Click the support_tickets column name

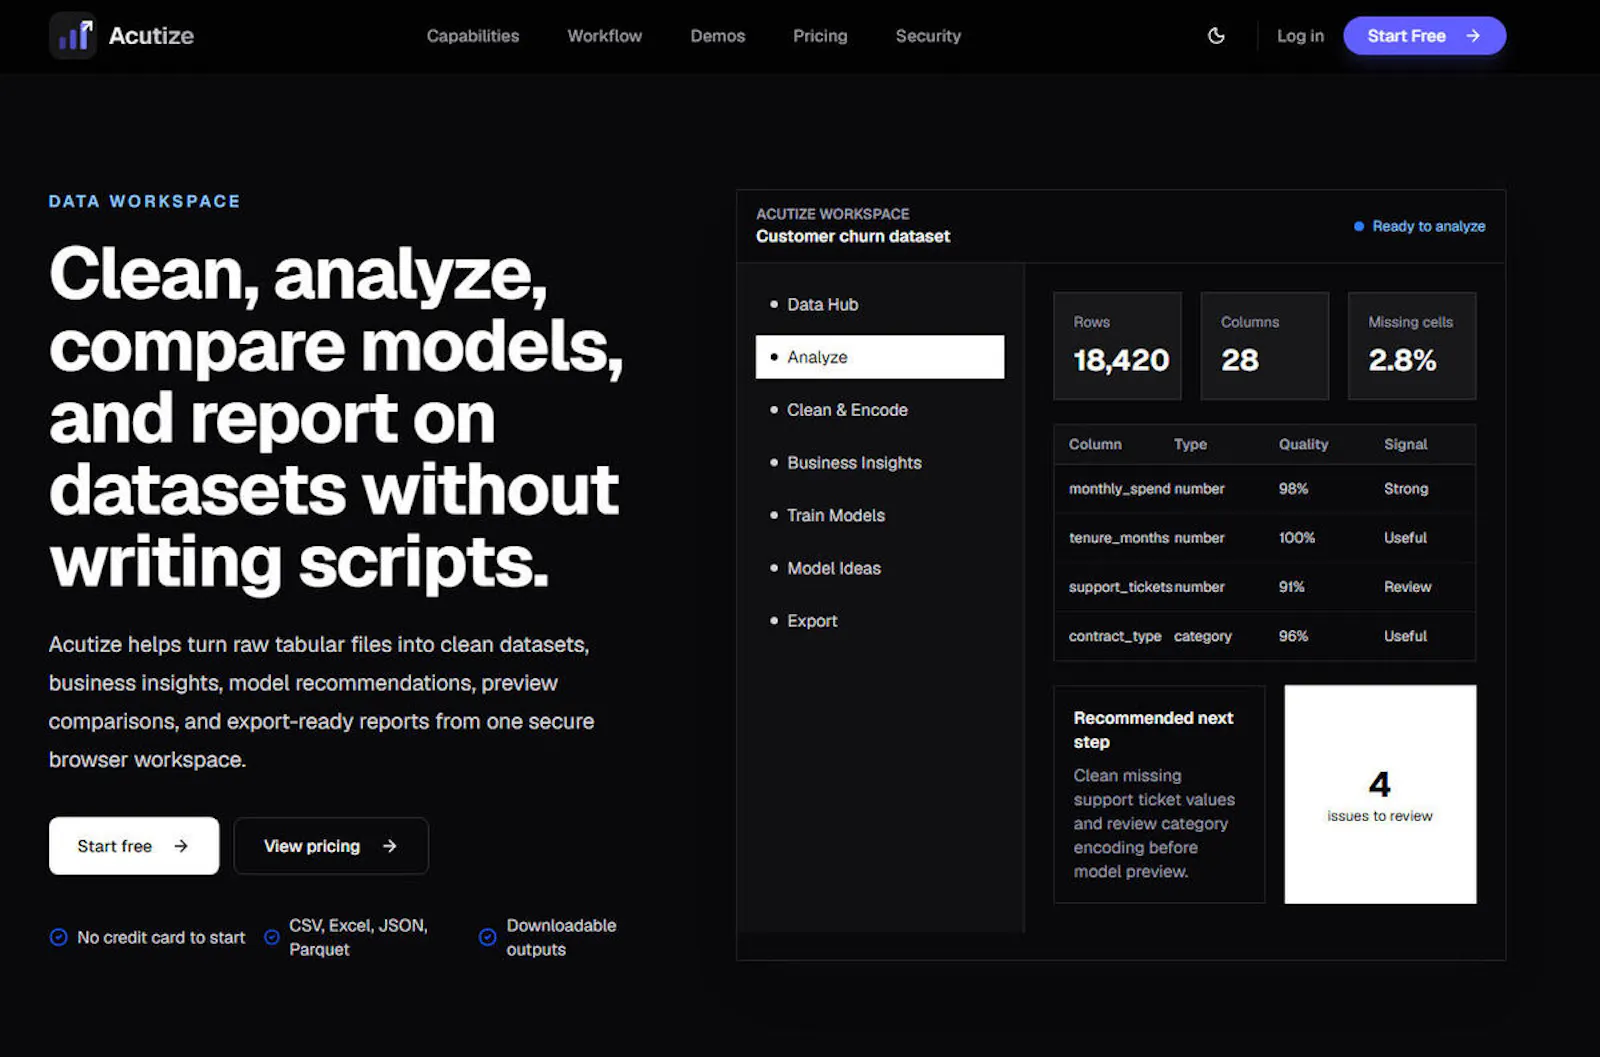1120,587
